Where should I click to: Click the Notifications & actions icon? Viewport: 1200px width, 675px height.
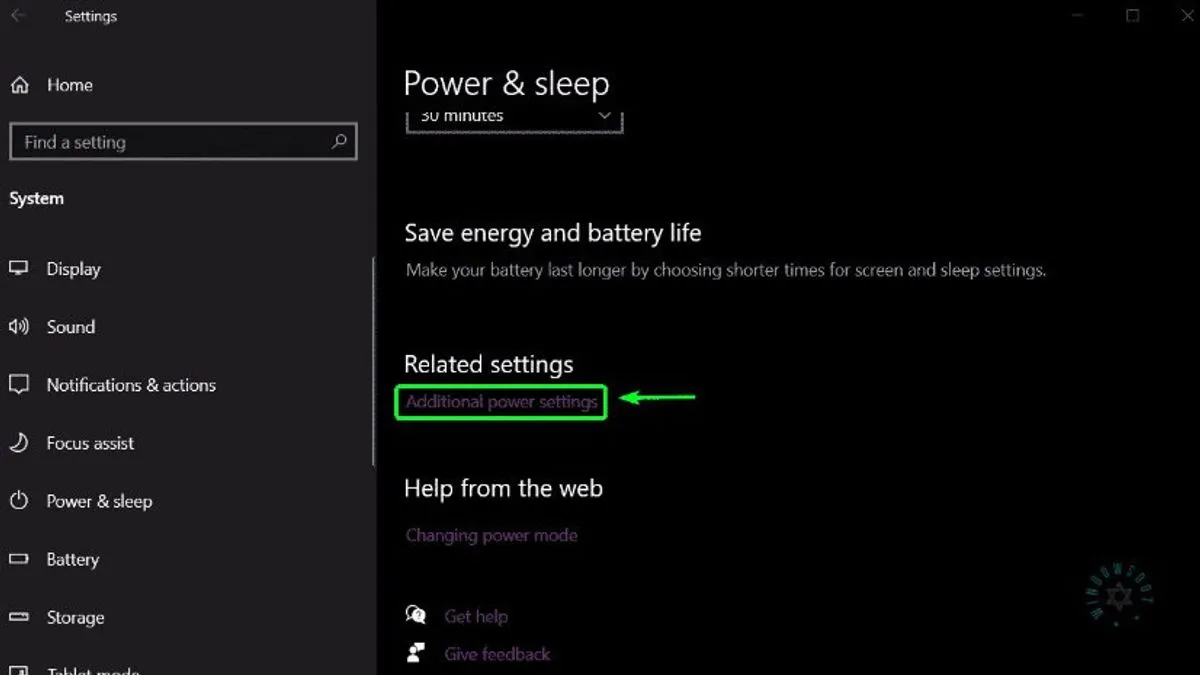click(x=19, y=385)
